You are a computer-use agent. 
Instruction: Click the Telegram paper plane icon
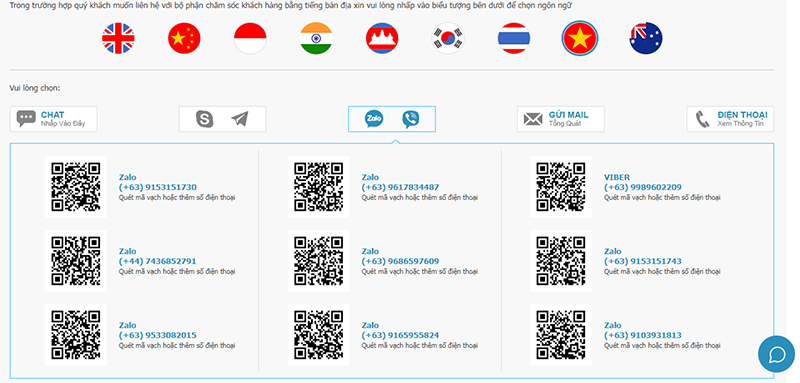point(239,119)
